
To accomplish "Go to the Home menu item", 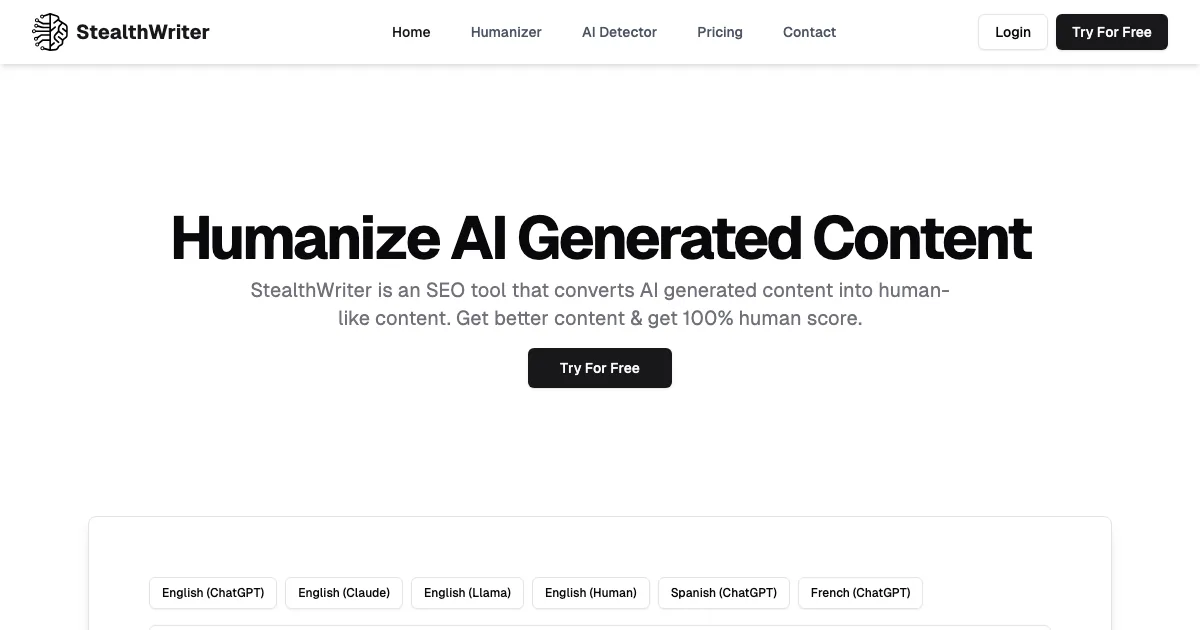I will click(x=411, y=32).
